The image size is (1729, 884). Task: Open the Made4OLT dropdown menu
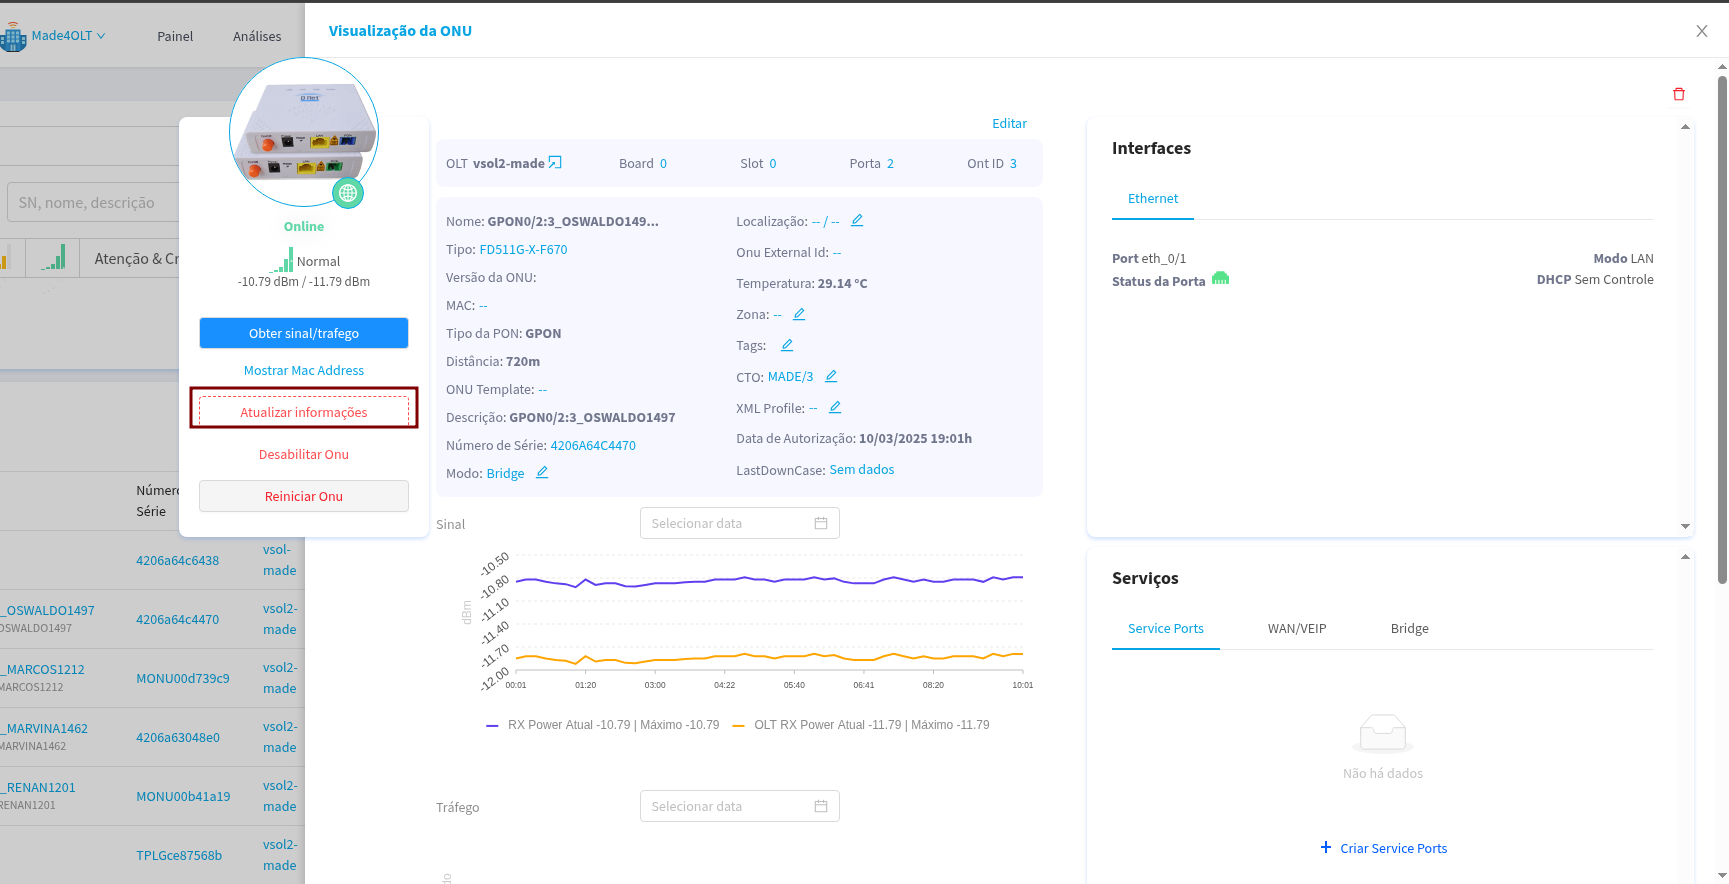[x=67, y=36]
